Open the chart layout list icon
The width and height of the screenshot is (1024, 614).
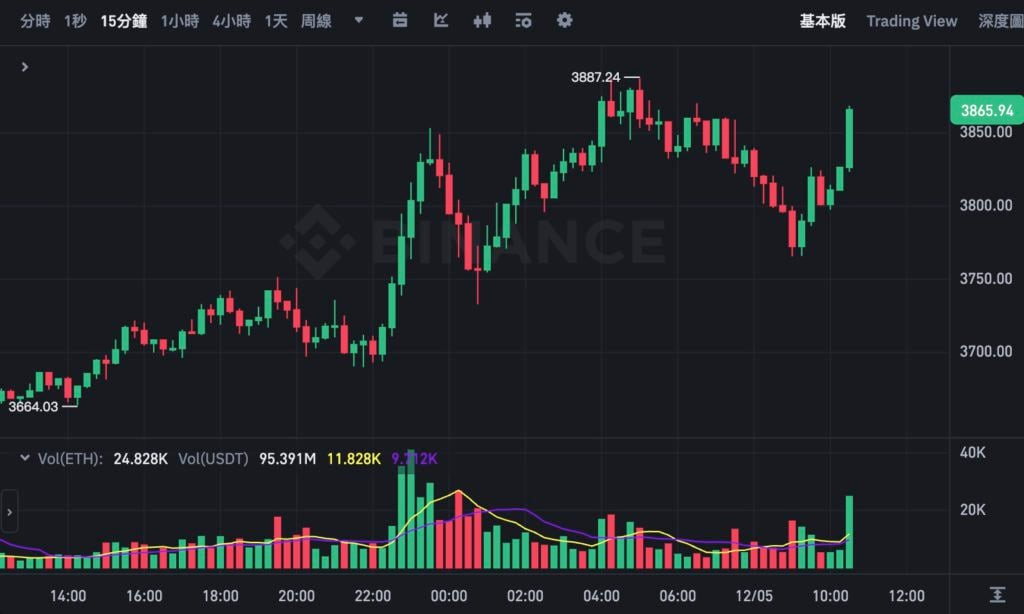(523, 20)
